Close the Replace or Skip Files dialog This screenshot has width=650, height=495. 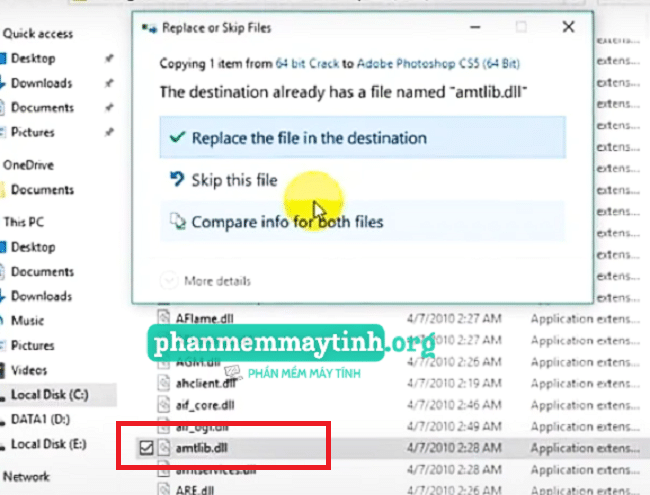click(x=568, y=27)
